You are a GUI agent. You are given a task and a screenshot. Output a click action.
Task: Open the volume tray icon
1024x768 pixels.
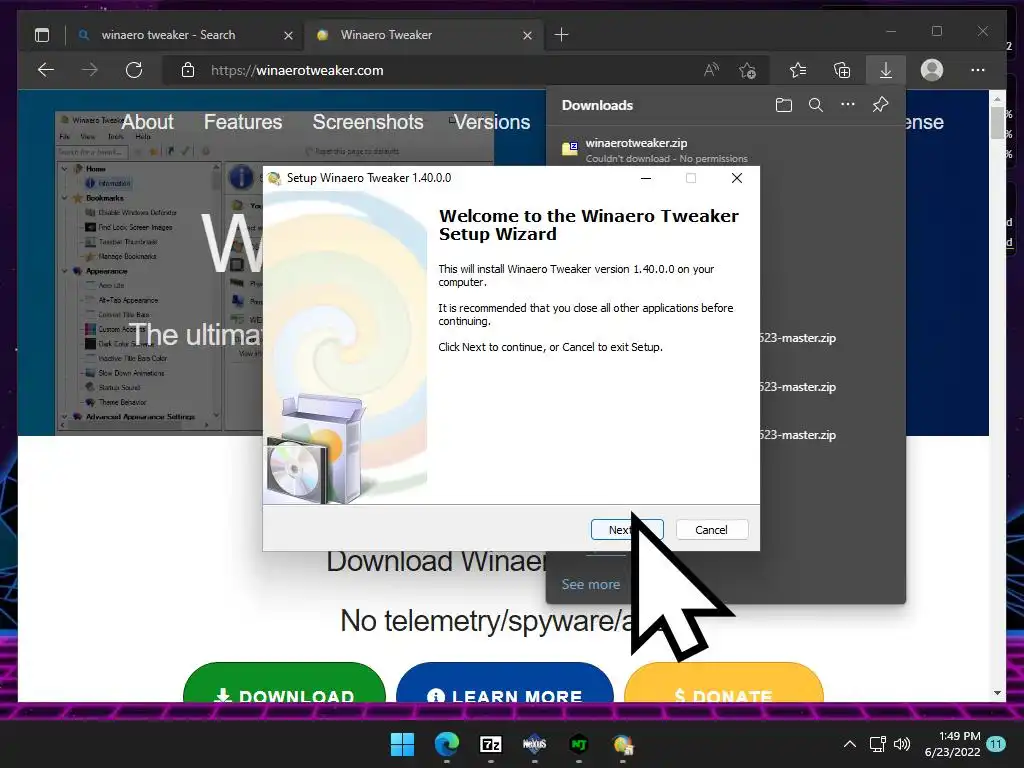click(902, 744)
